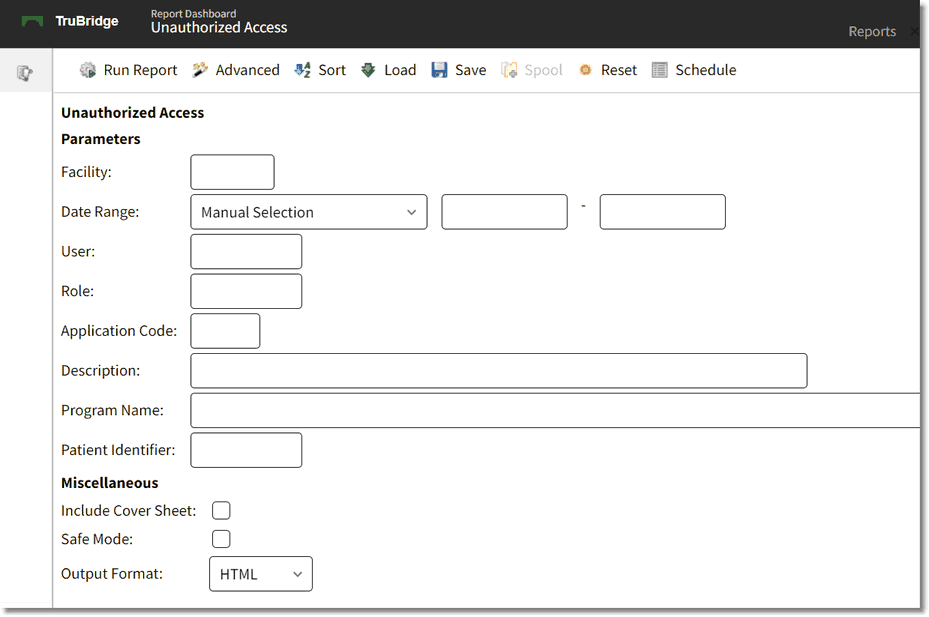Viewport: 929px width, 617px height.
Task: Open the Date Range selection dropdown
Action: click(308, 211)
